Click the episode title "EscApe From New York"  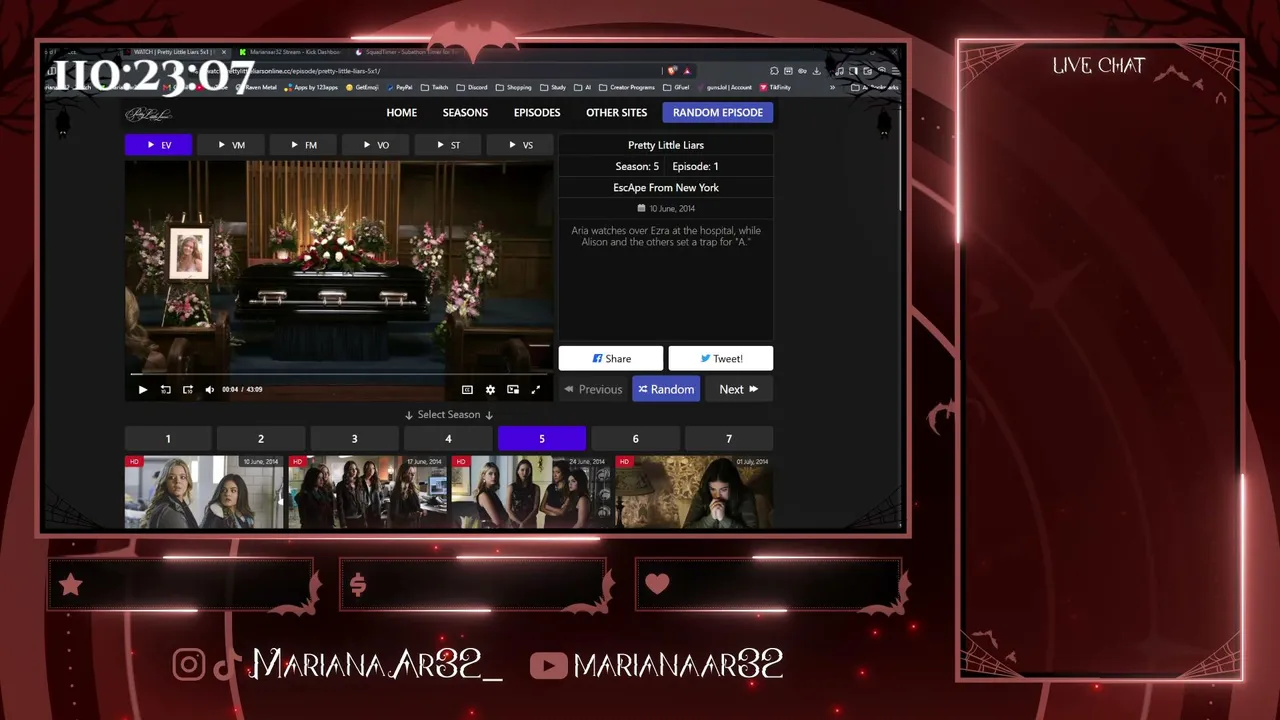pos(666,188)
